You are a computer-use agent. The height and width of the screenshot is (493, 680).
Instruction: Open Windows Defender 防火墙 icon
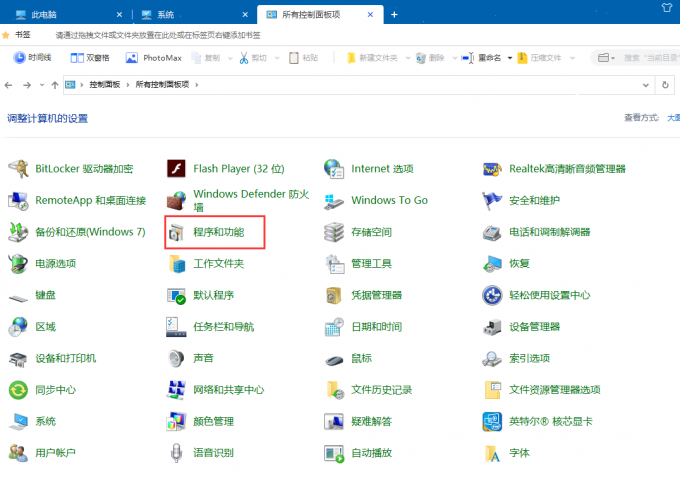coord(176,200)
